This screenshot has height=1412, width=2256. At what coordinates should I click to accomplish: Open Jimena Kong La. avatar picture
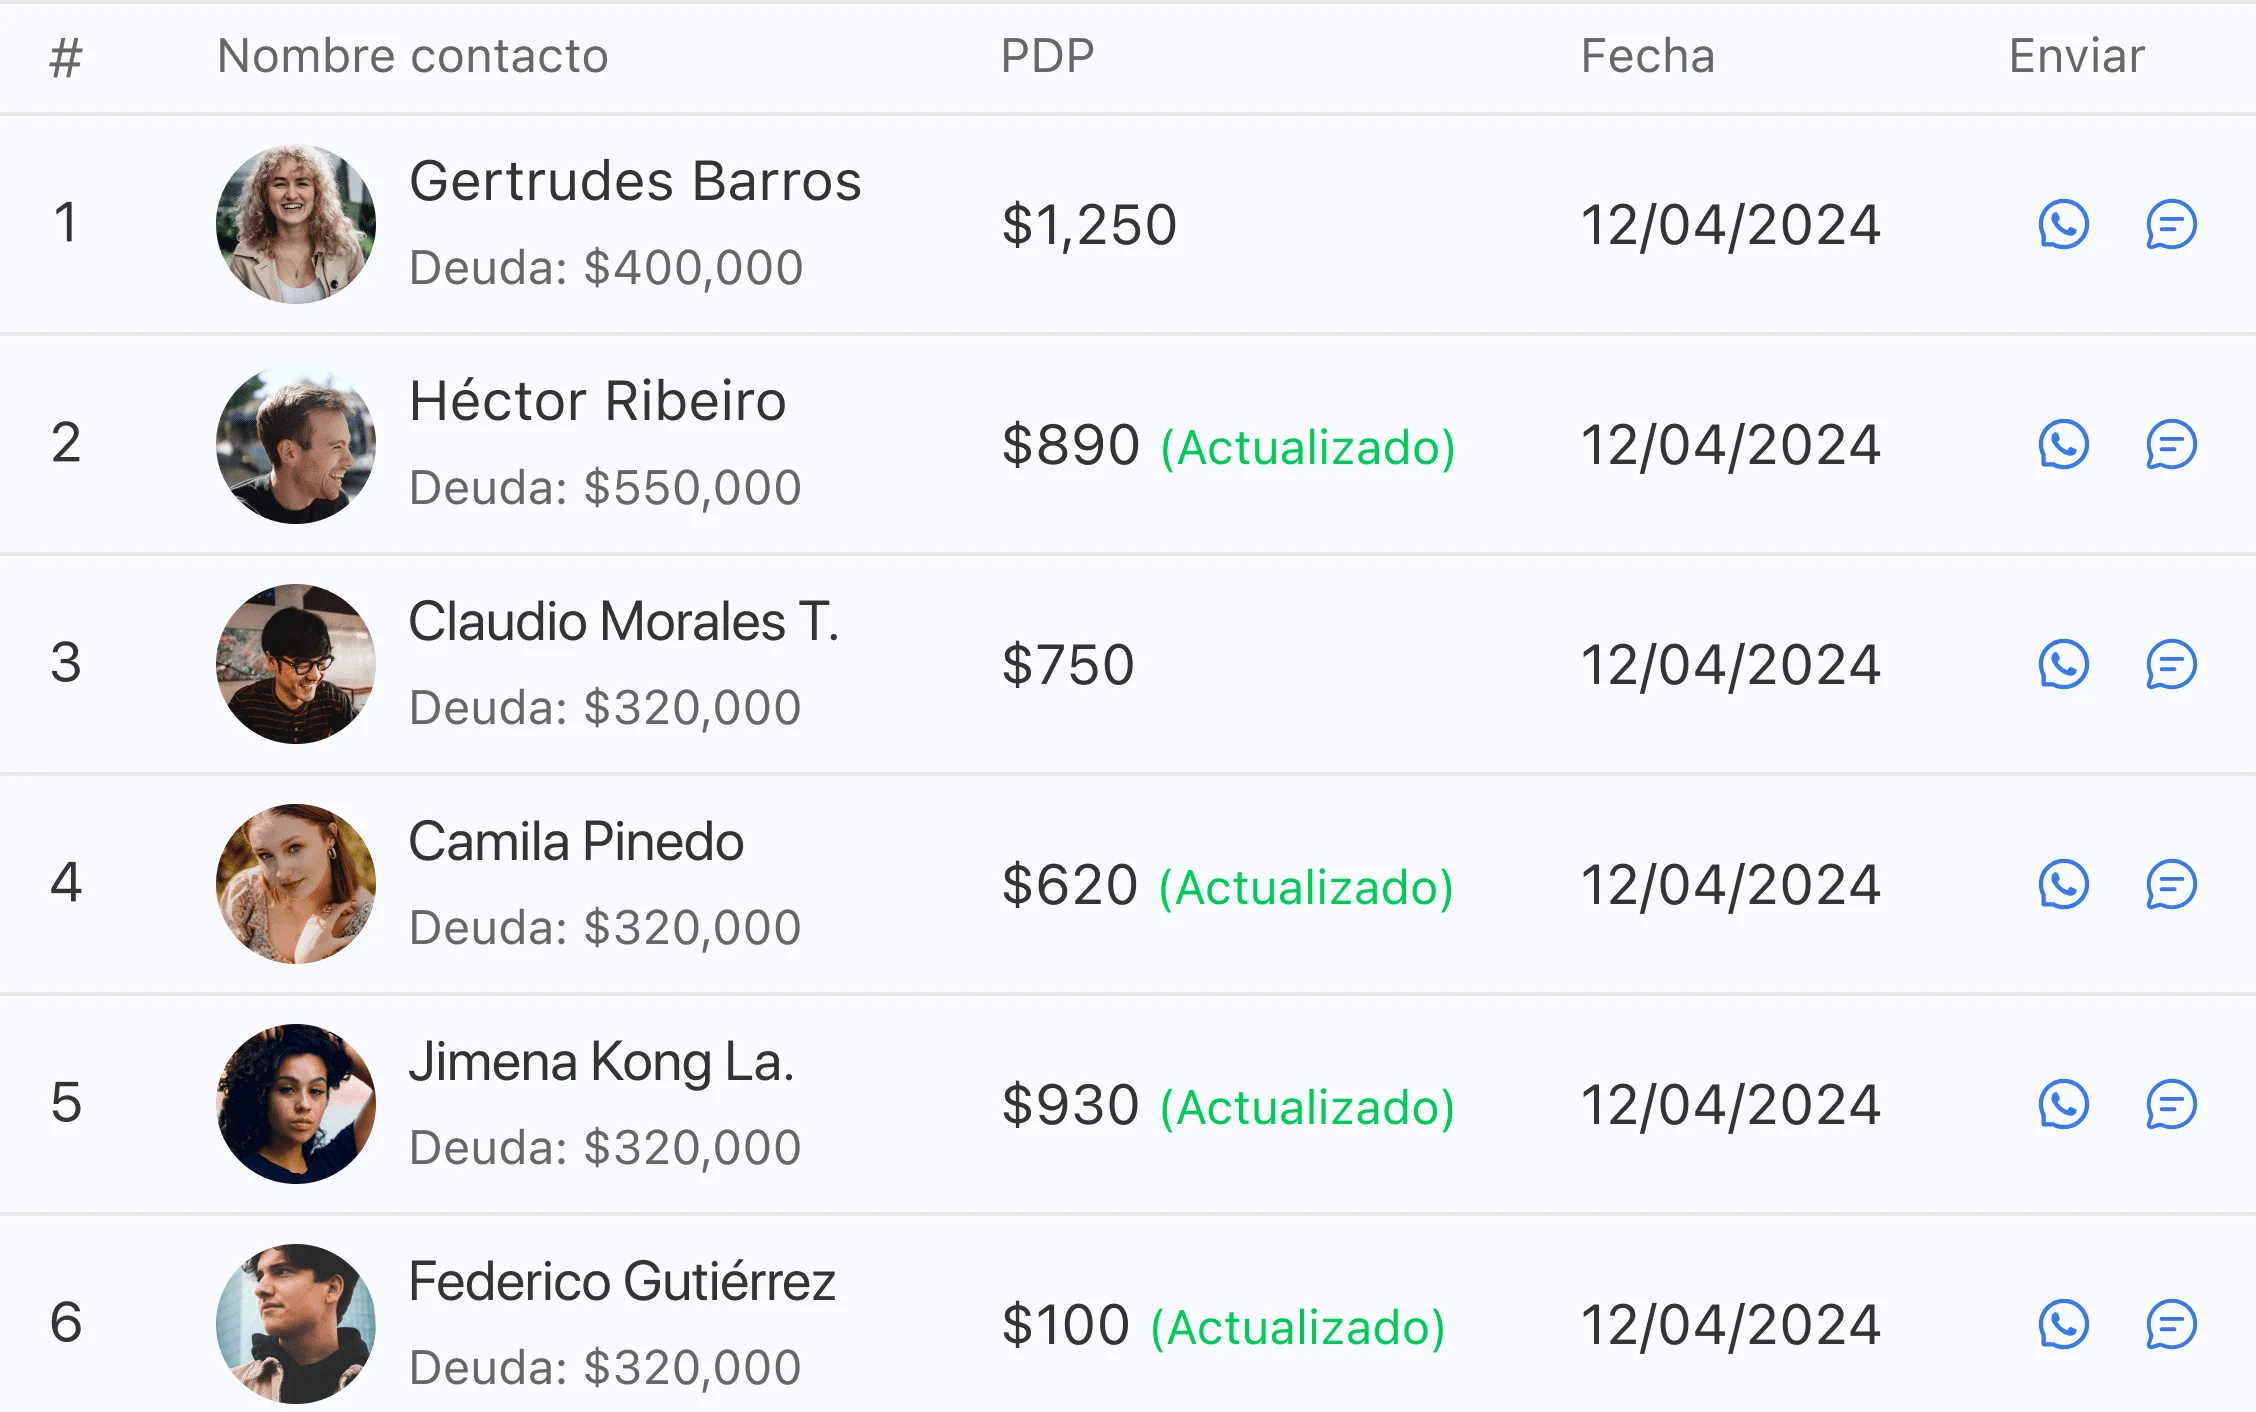click(296, 1104)
